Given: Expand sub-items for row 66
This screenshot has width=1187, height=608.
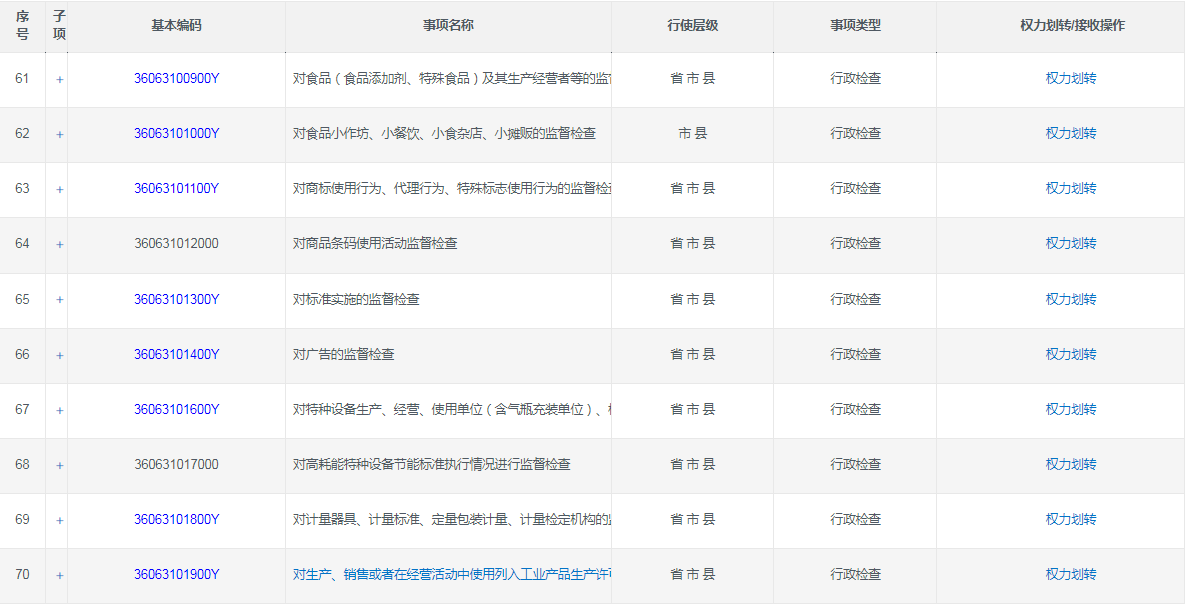Looking at the screenshot, I should point(60,355).
